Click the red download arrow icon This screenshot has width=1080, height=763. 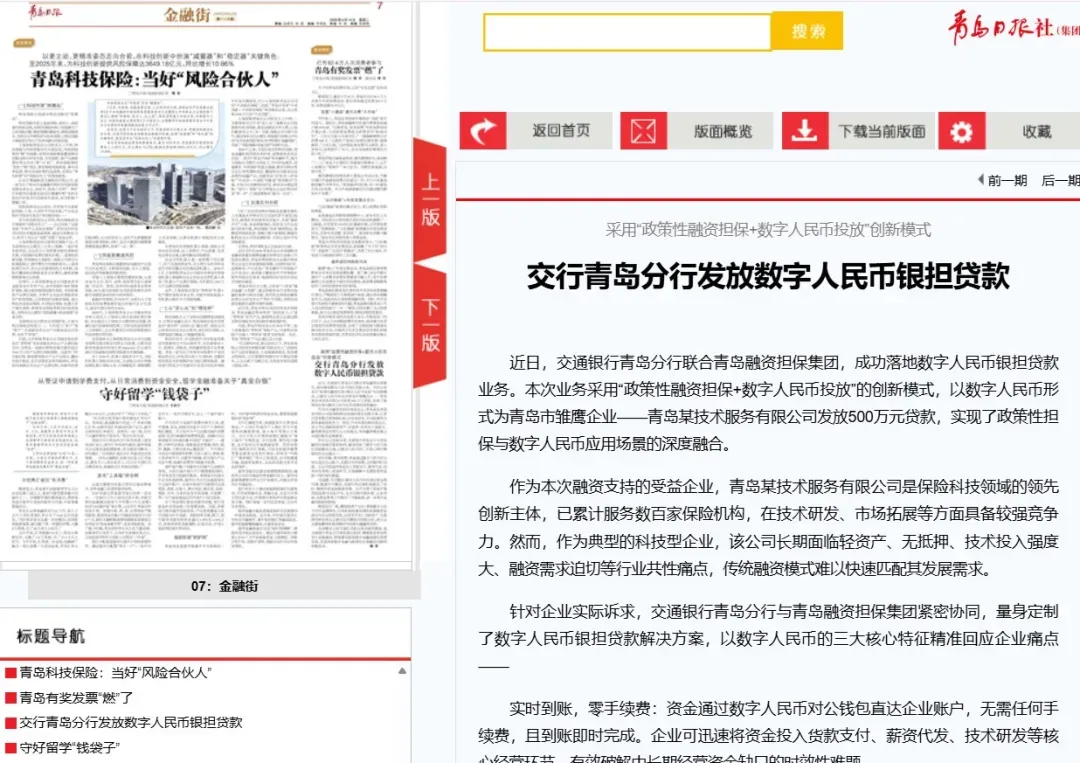click(804, 131)
